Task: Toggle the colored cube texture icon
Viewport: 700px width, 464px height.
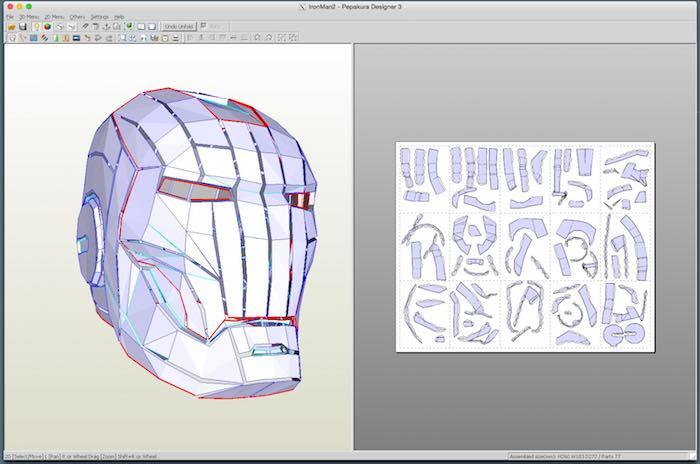Action: 47,27
